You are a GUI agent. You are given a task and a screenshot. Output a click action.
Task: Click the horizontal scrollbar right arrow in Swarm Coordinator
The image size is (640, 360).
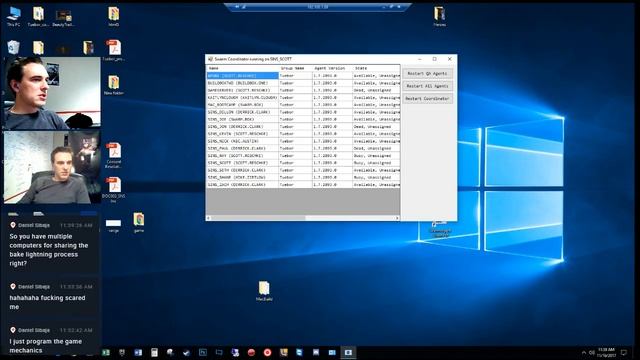coord(397,218)
